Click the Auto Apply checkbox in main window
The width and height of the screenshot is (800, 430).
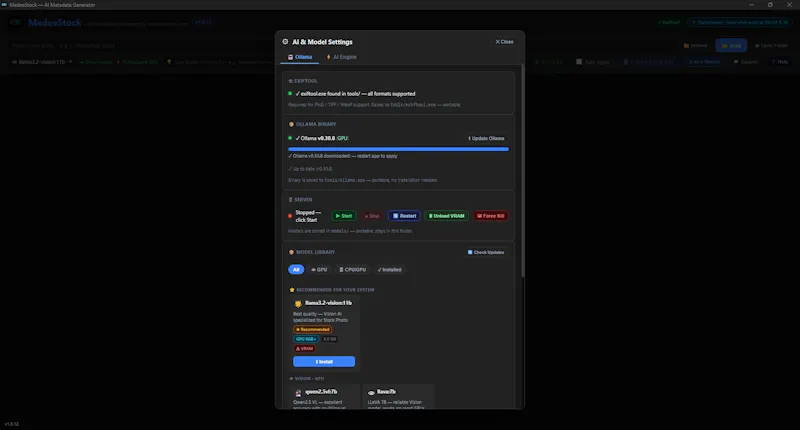pyautogui.click(x=579, y=62)
